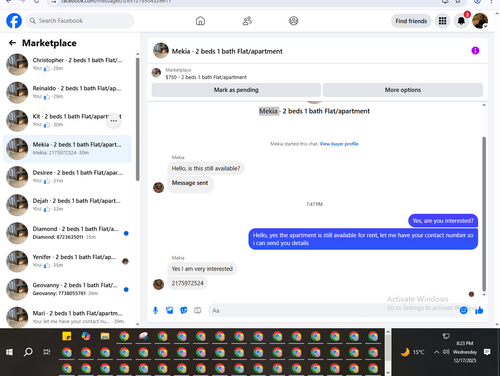Select the Mekia conversation in list
Viewport: 500px width, 376px height.
(67, 149)
